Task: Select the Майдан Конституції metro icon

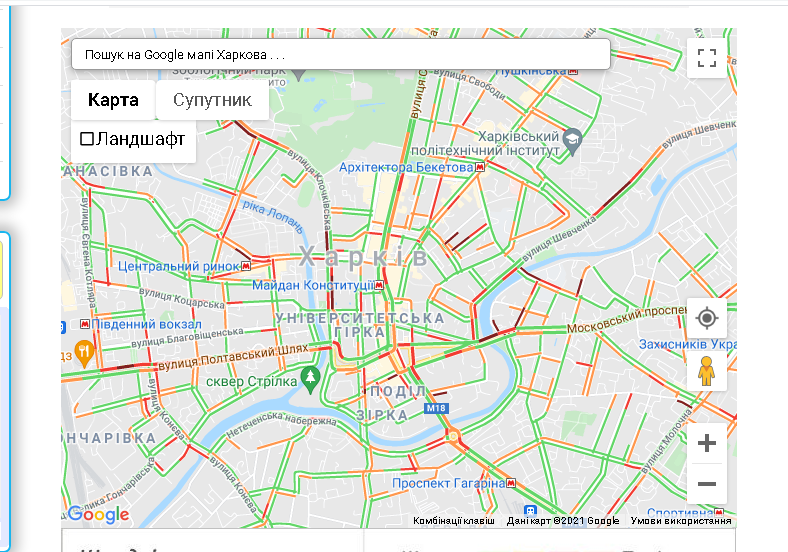Action: (379, 286)
